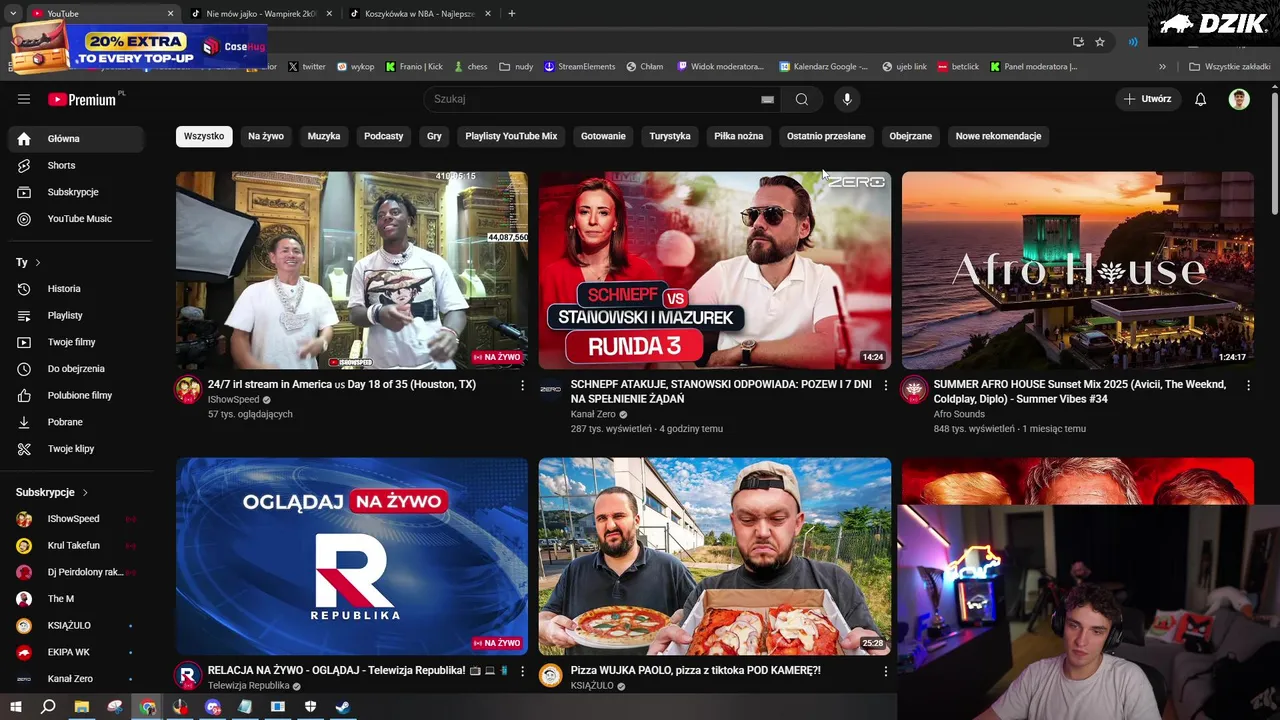This screenshot has height=720, width=1280.
Task: Open Twoje klipy in the sidebar
Action: (x=76, y=449)
